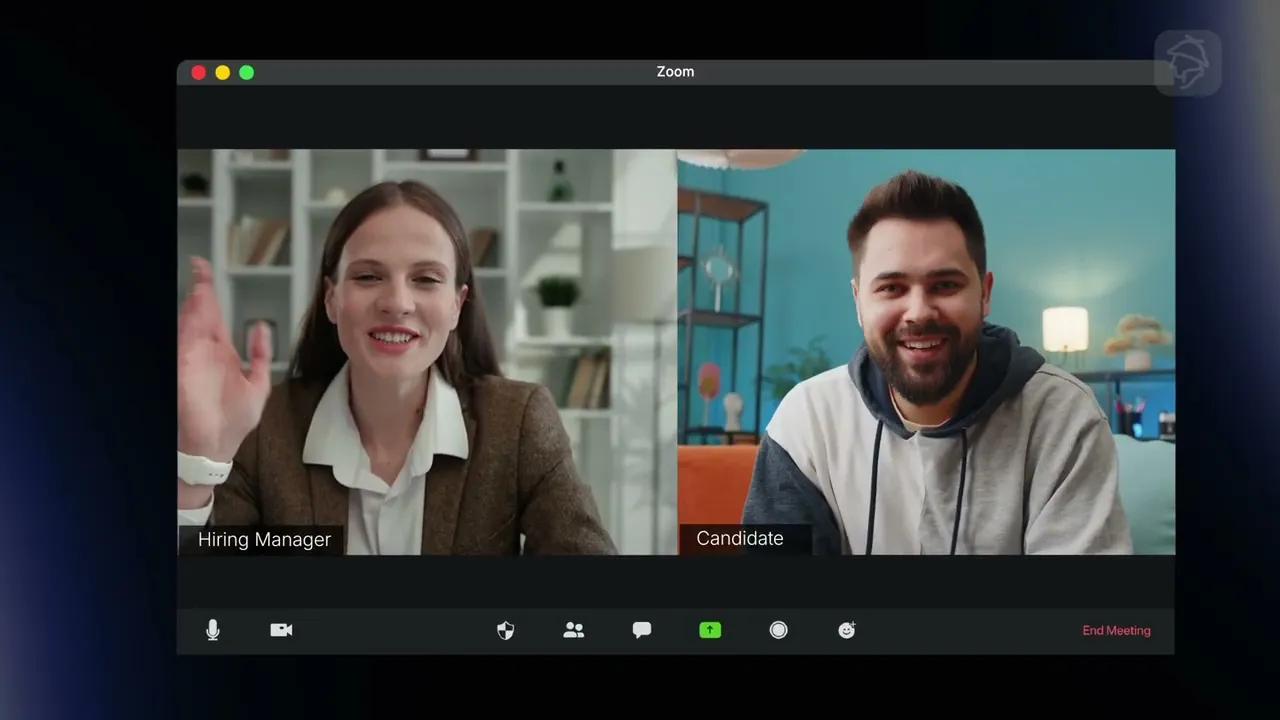1280x720 pixels.
Task: Open the security shield options
Action: [x=506, y=630]
